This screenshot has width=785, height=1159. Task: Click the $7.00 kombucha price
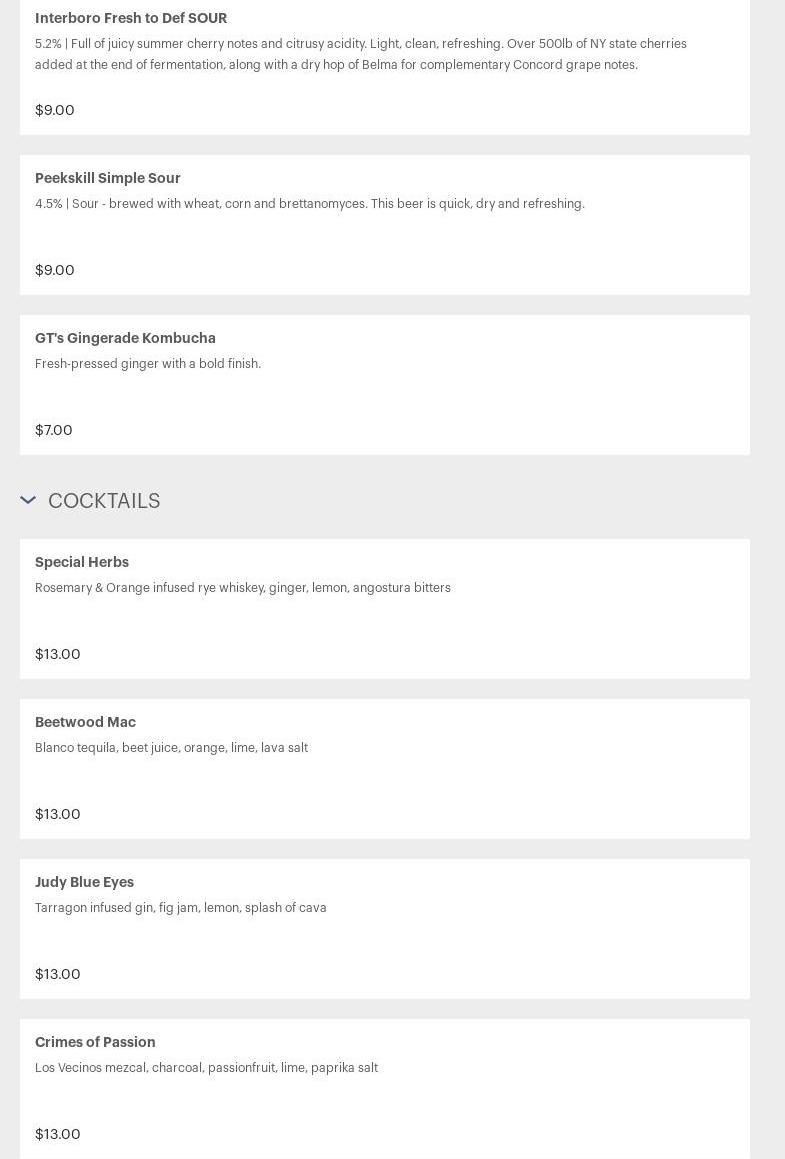(54, 430)
